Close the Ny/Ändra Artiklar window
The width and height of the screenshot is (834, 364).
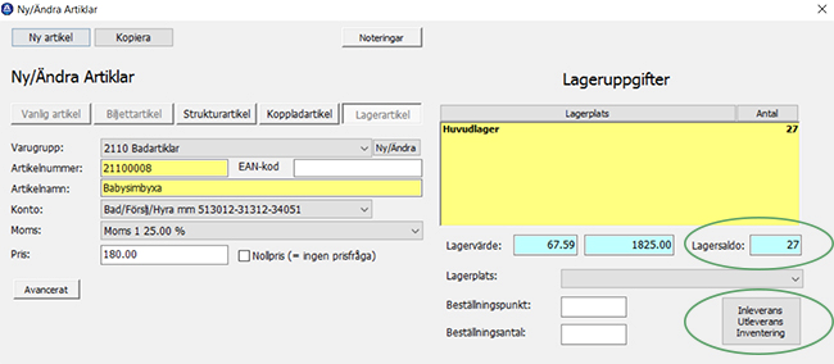(822, 9)
